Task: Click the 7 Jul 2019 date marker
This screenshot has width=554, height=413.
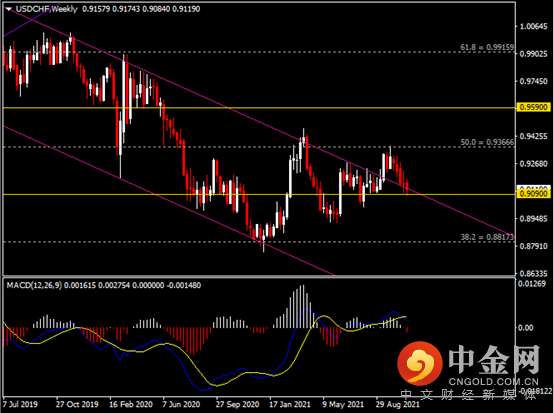Action: click(20, 404)
